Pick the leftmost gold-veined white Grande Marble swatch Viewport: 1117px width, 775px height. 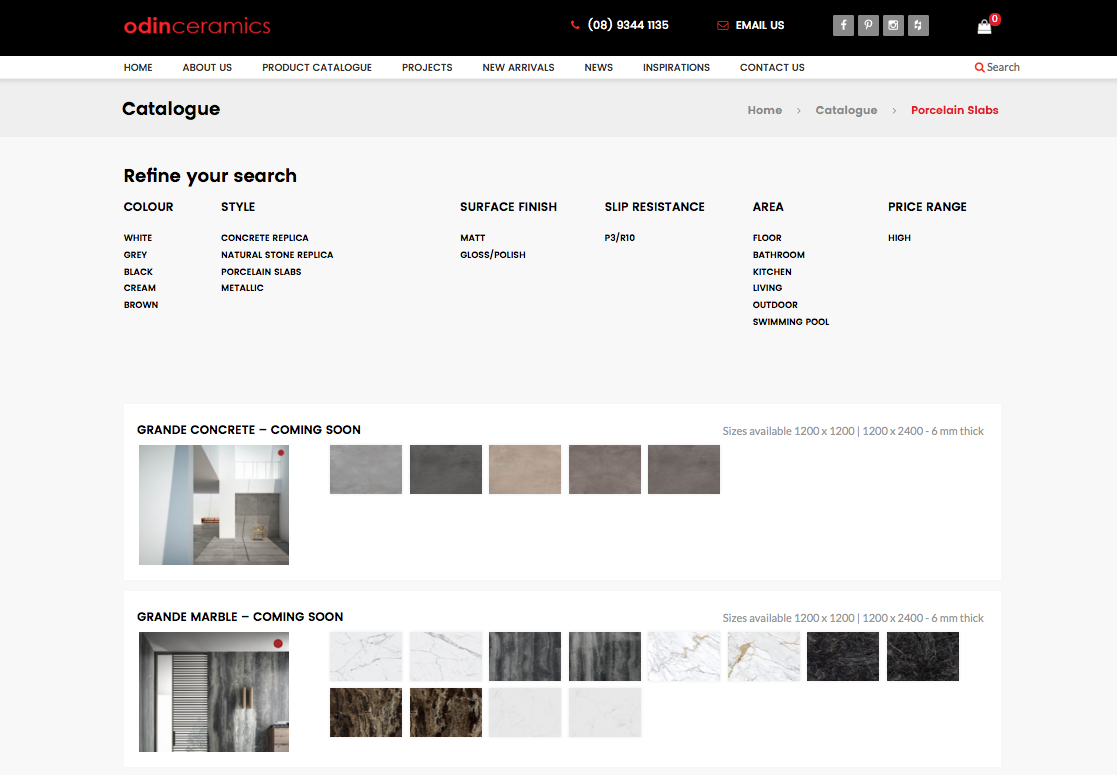[x=684, y=656]
